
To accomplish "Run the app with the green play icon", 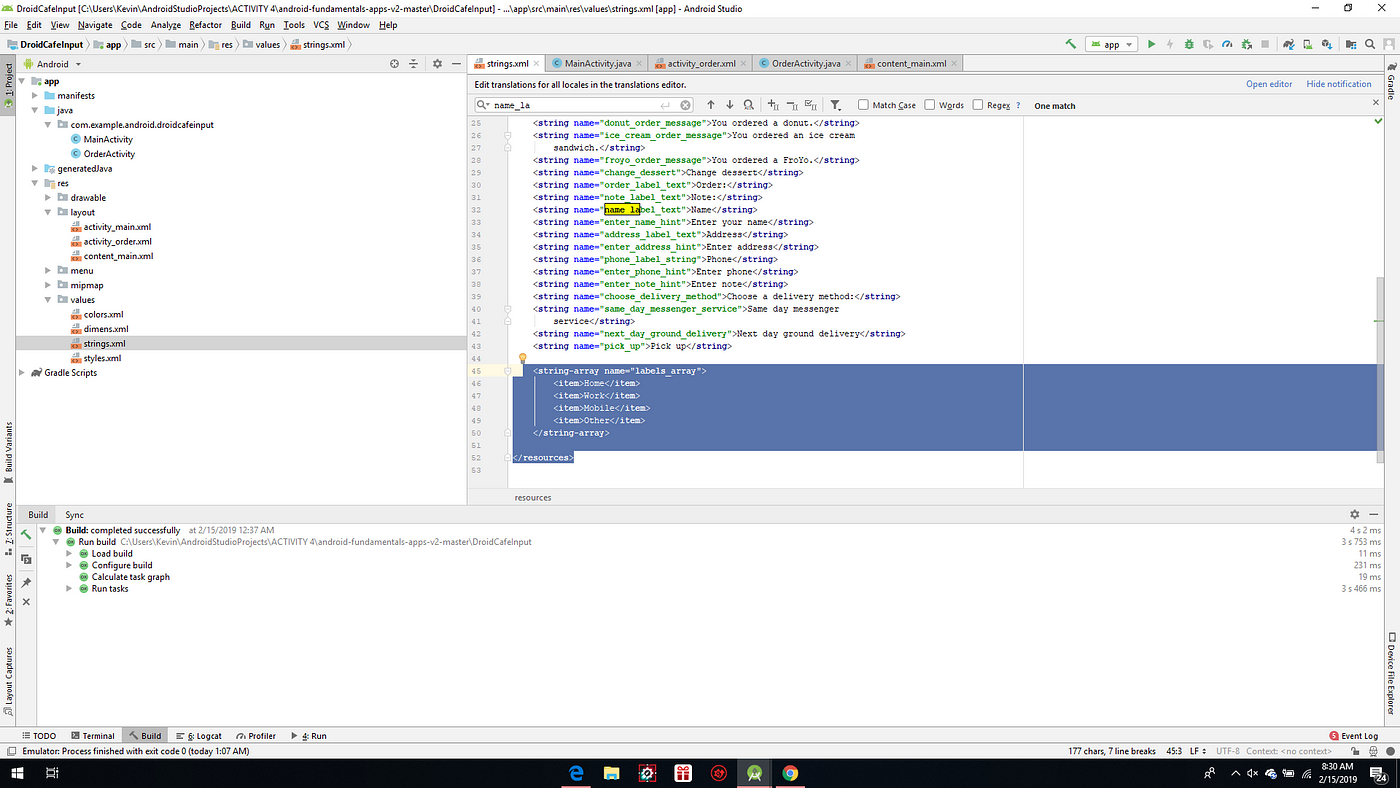I will (x=1152, y=44).
